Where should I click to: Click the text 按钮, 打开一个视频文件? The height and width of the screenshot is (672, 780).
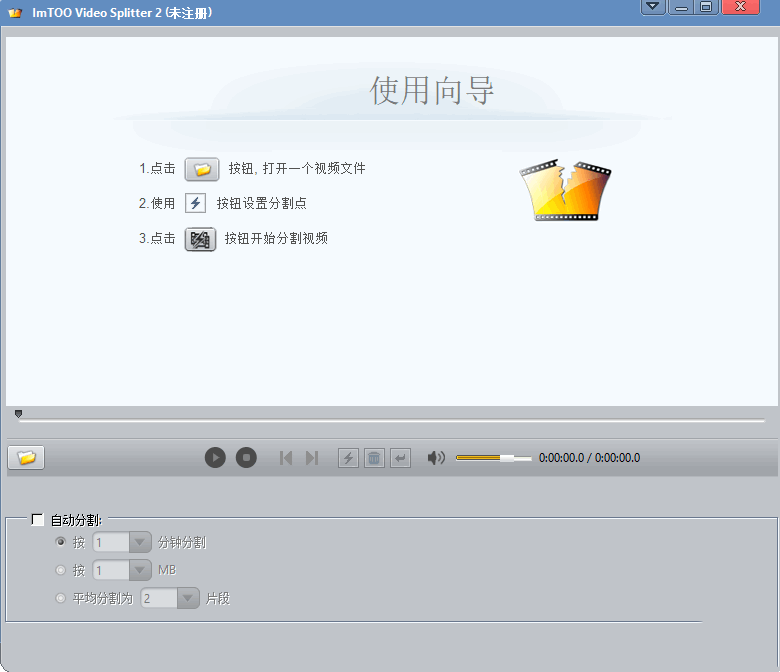[297, 169]
